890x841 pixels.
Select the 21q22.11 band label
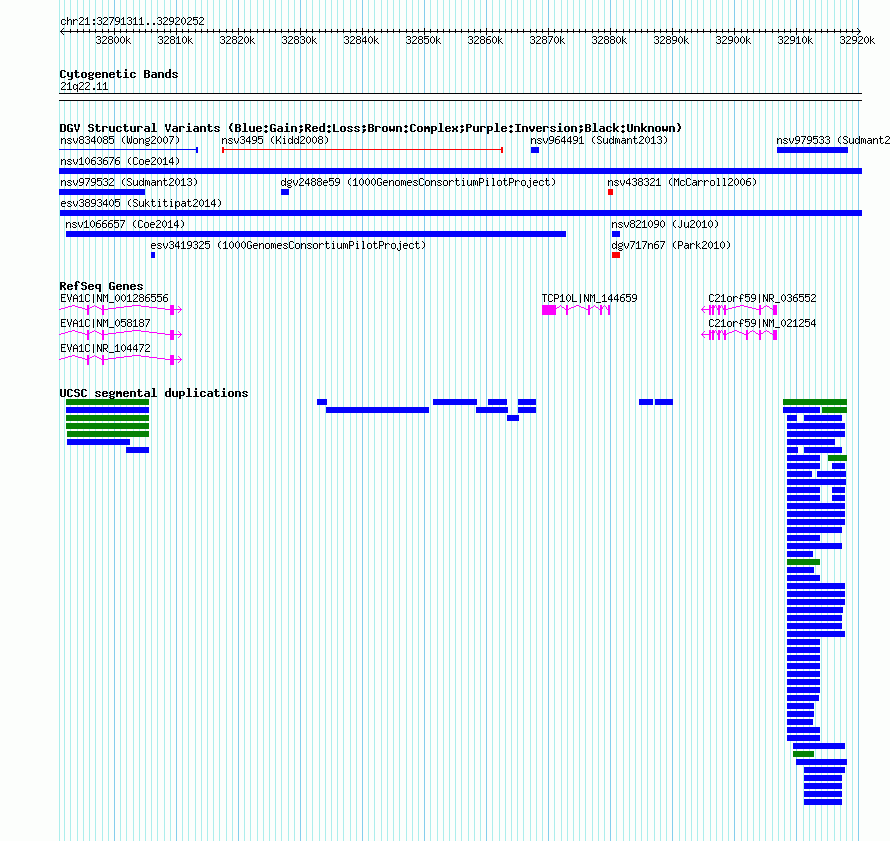coord(84,86)
